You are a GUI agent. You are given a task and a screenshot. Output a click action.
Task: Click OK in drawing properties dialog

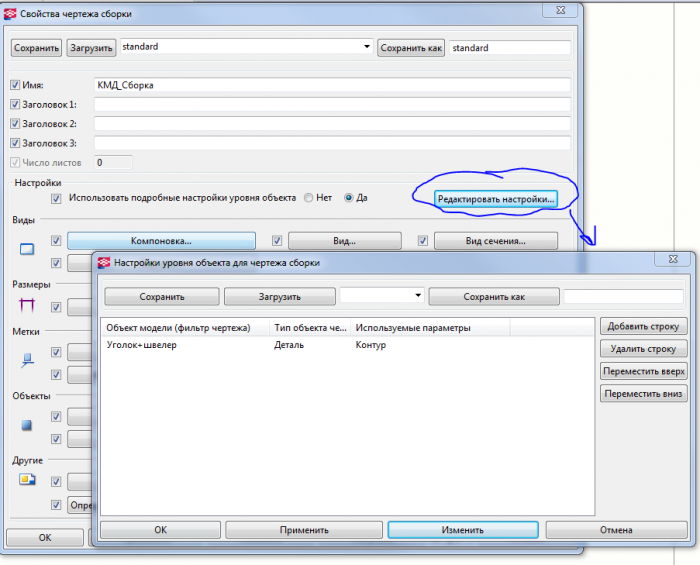(x=45, y=537)
